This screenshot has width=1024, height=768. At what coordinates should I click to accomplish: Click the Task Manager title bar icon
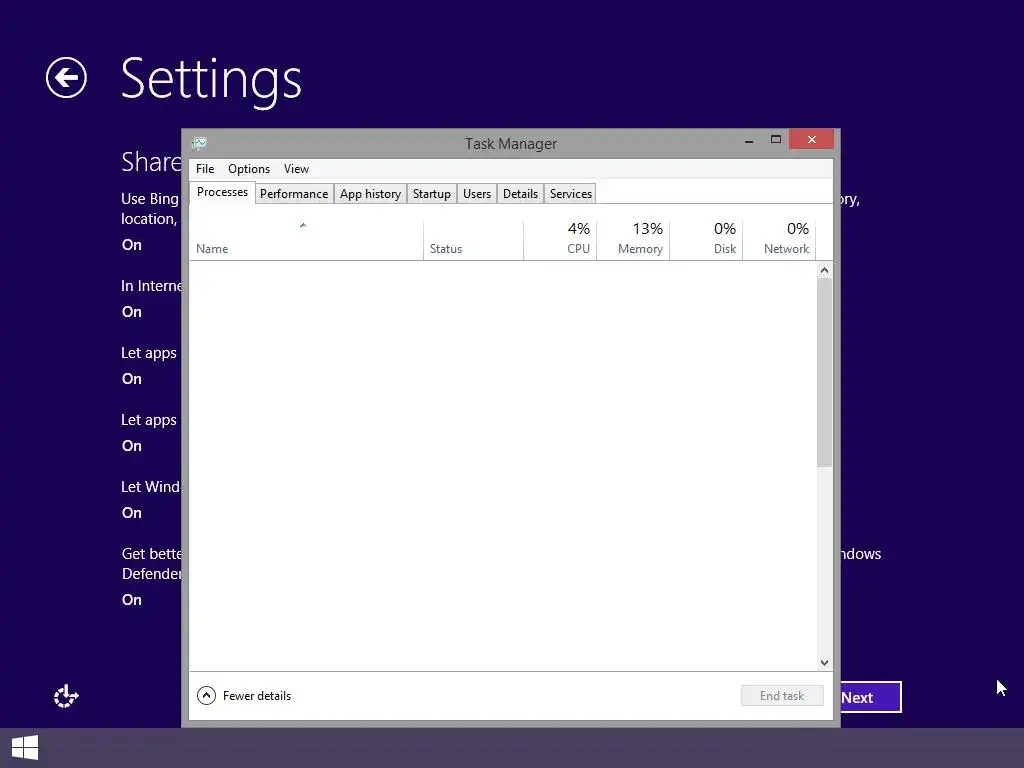point(200,143)
